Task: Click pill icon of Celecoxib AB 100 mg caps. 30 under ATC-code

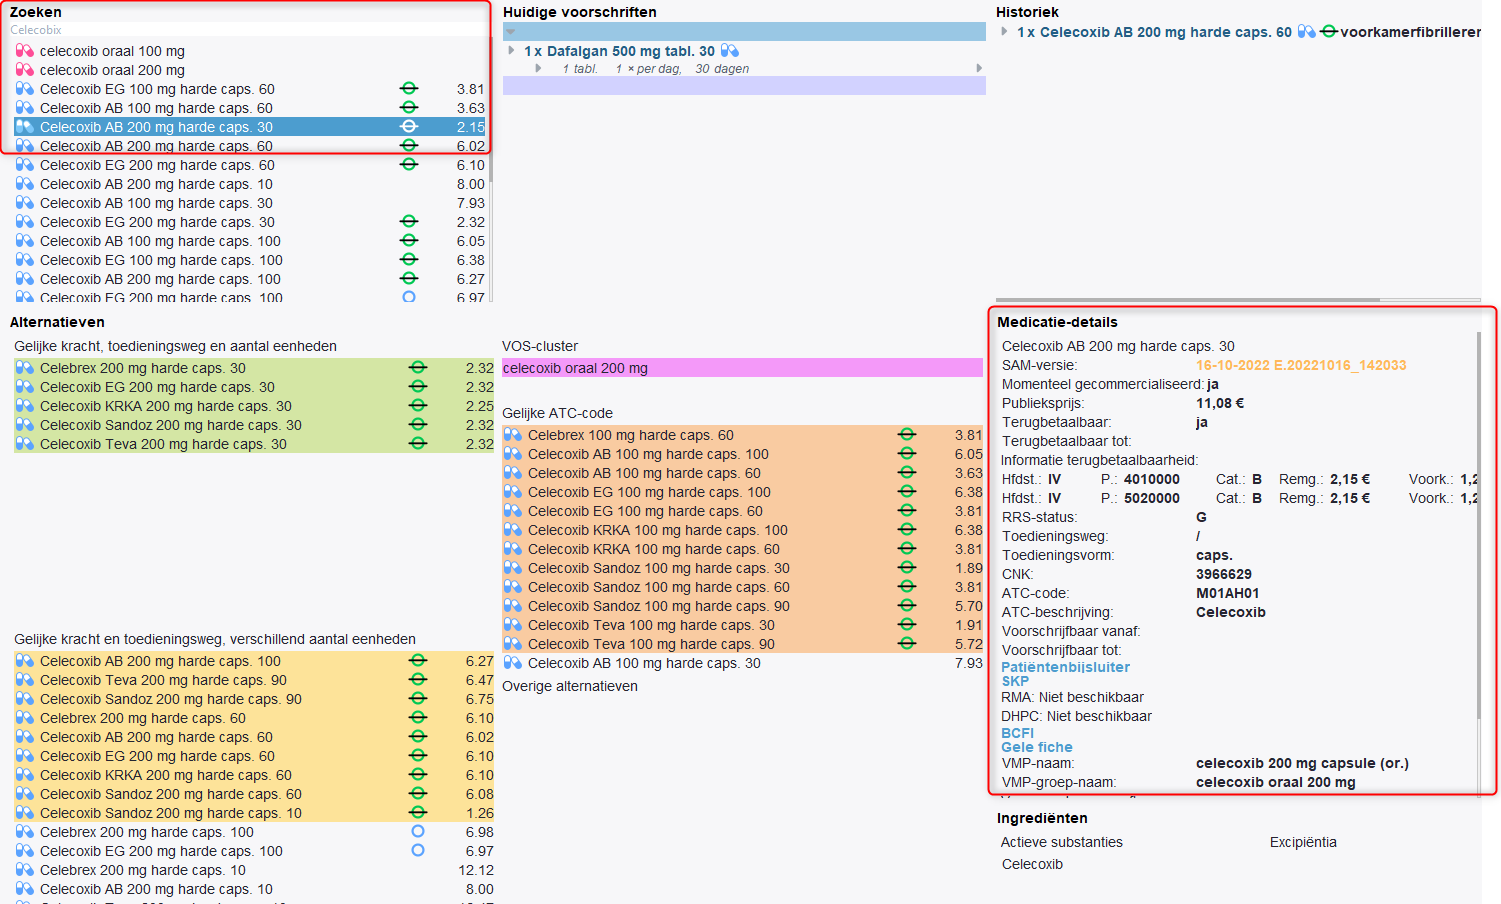Action: tap(513, 663)
